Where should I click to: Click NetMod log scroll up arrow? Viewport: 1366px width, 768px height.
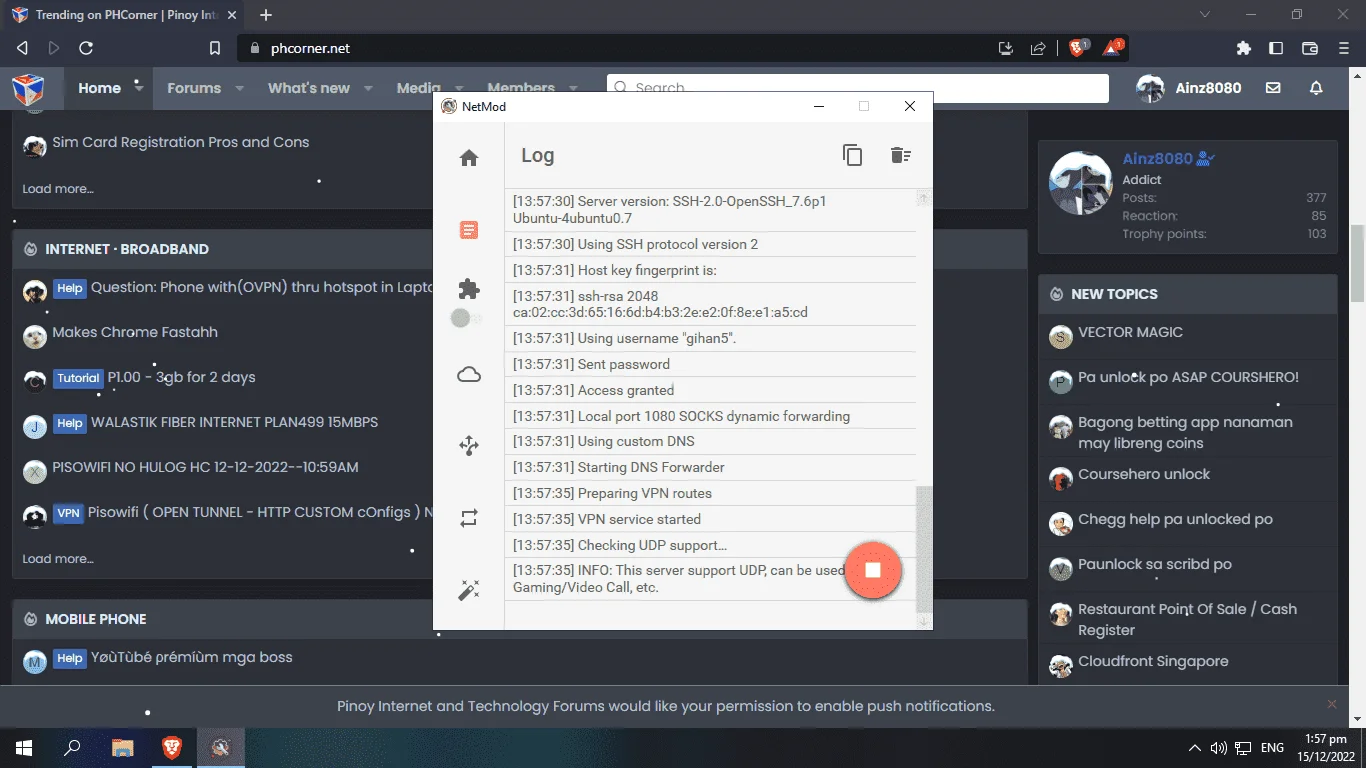tap(924, 198)
